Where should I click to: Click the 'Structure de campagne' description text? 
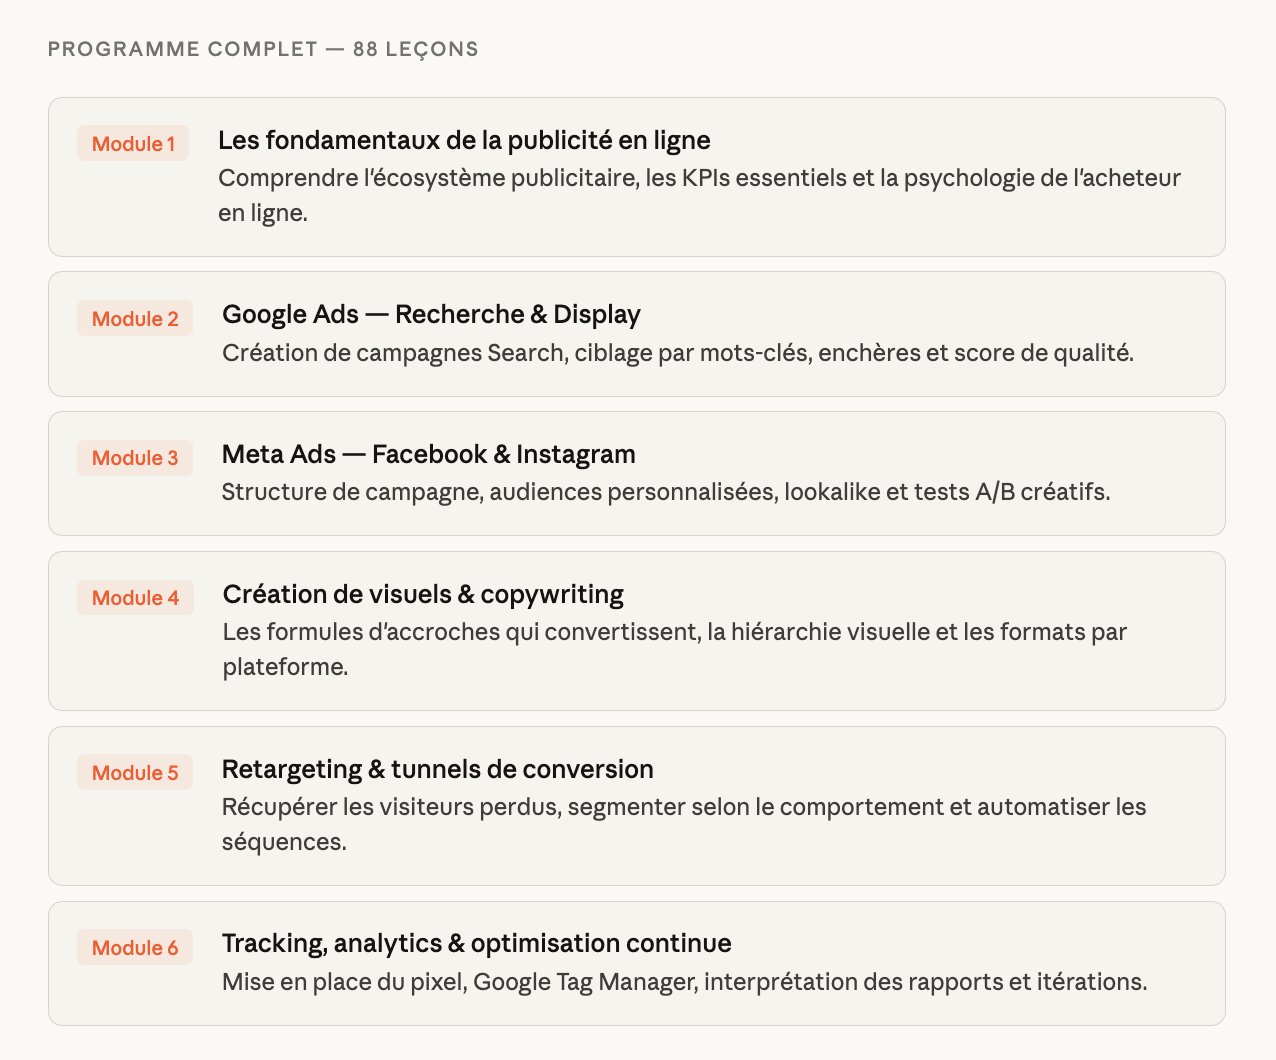click(665, 492)
